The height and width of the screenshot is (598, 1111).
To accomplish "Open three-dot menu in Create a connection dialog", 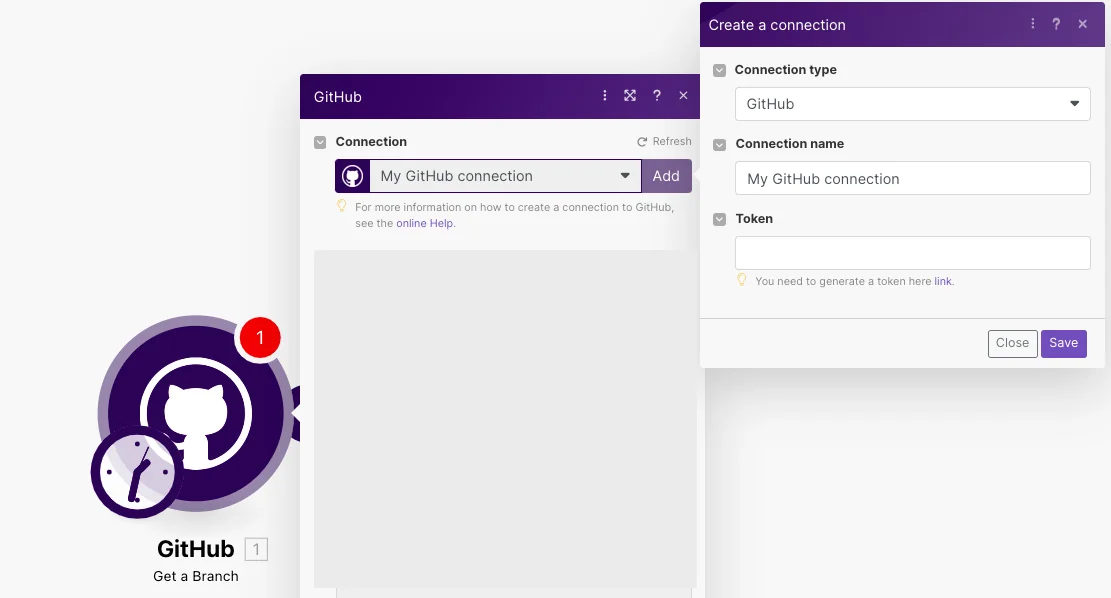I will tap(1032, 24).
